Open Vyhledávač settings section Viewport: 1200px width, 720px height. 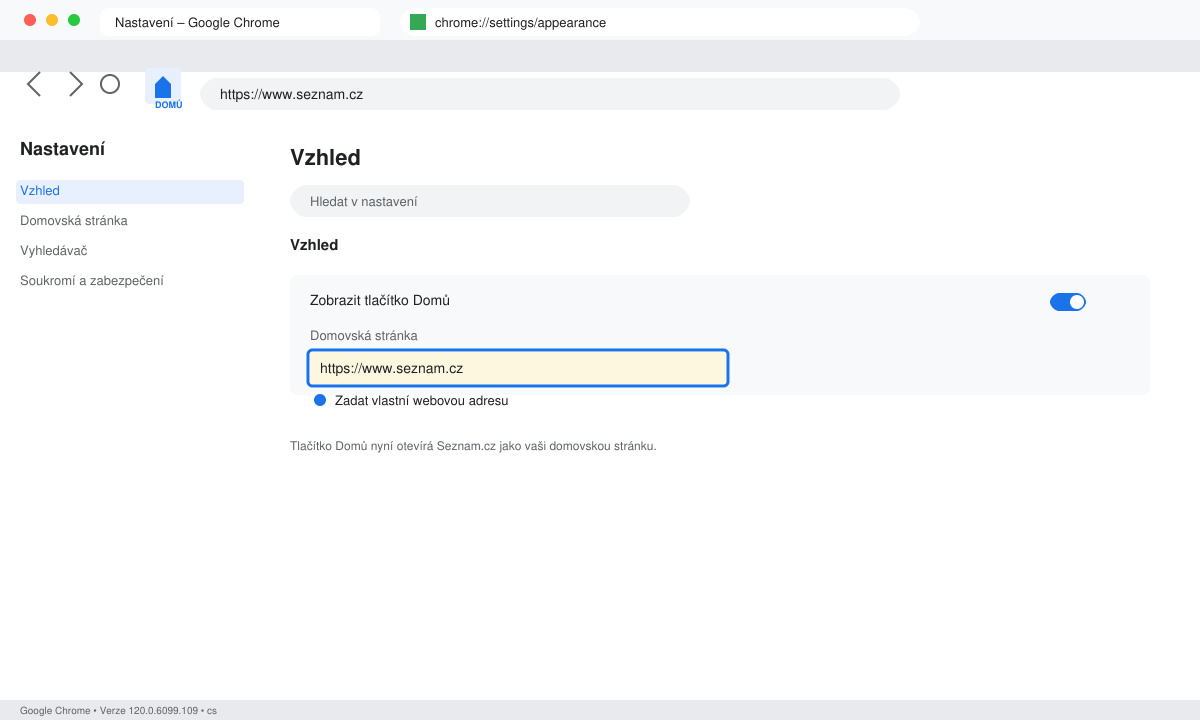(54, 251)
